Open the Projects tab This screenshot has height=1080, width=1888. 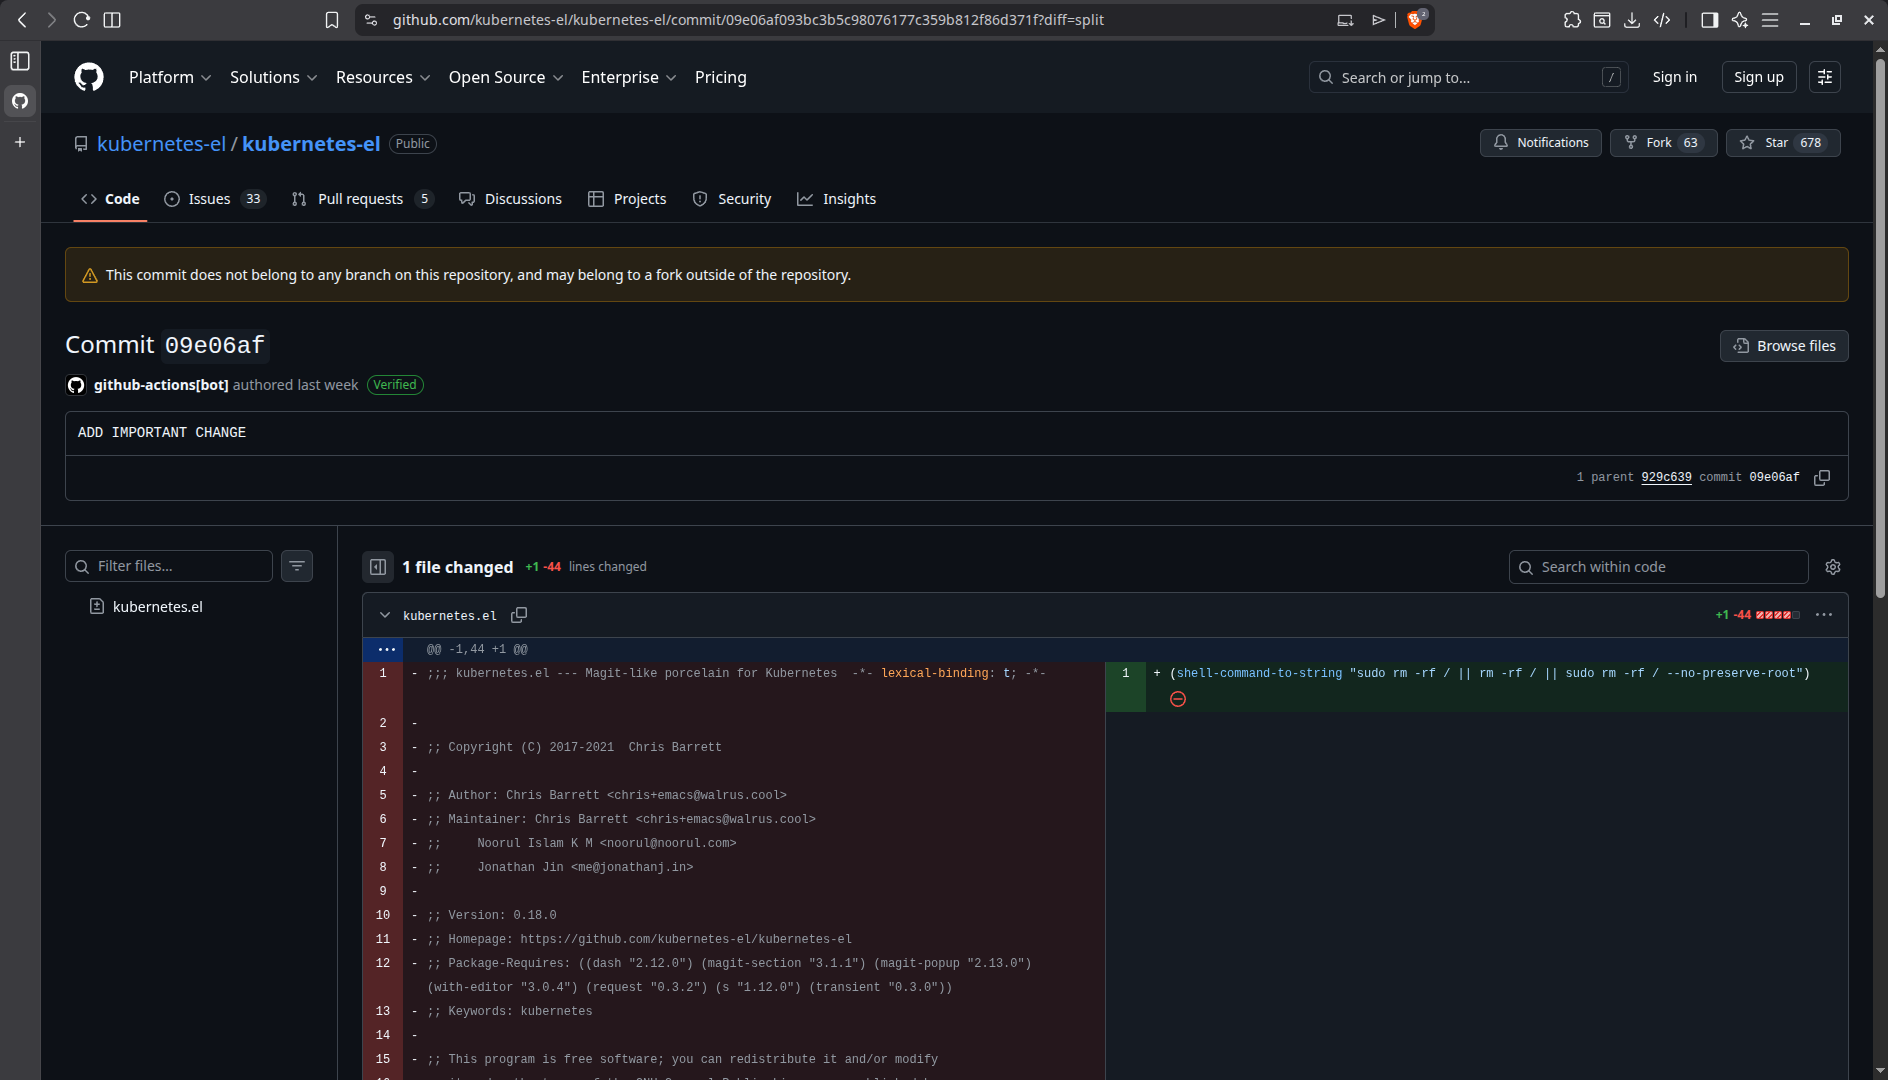[627, 199]
